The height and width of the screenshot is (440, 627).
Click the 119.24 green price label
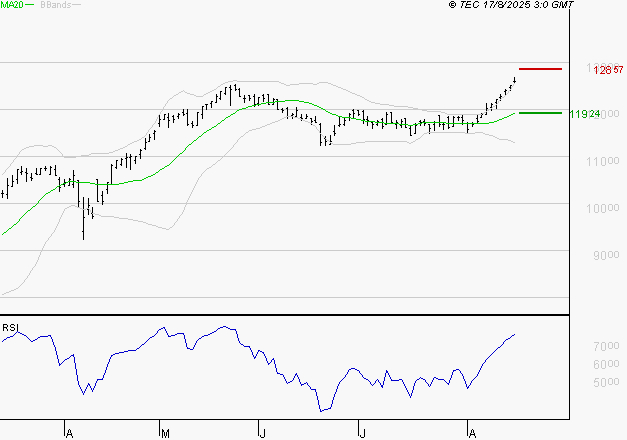pyautogui.click(x=583, y=114)
